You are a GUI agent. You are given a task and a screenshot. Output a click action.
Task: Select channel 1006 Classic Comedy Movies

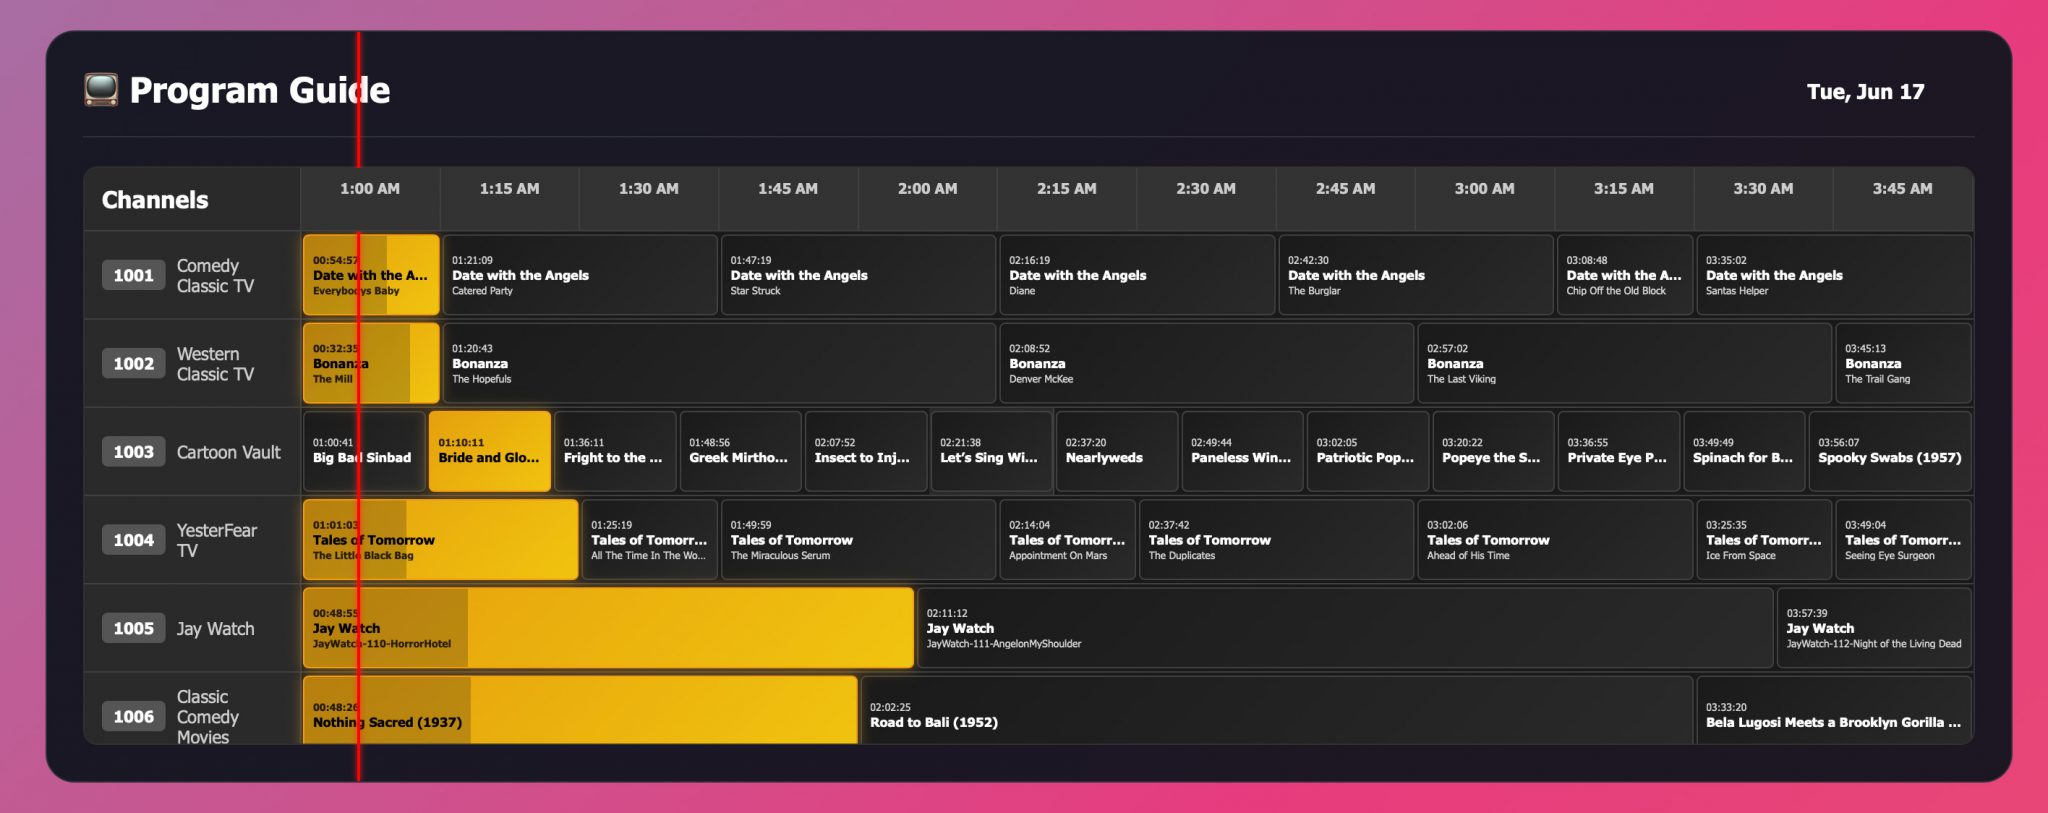click(x=192, y=709)
